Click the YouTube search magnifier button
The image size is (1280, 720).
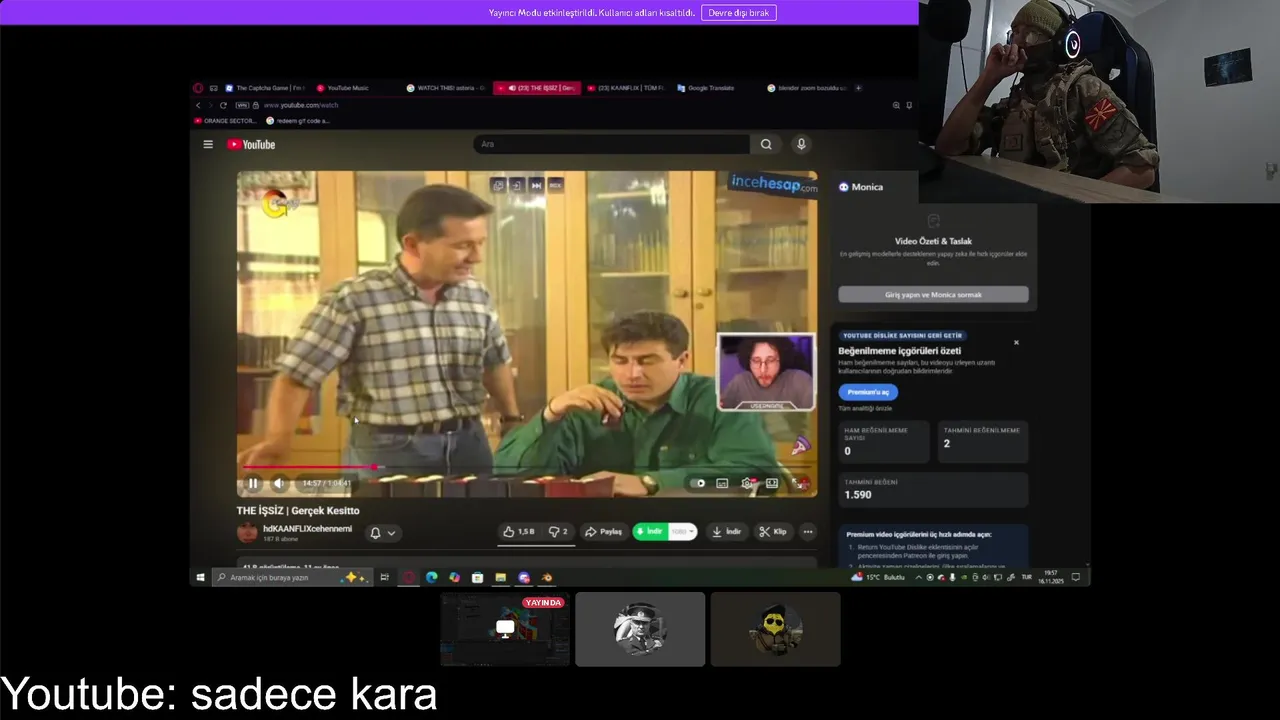[x=766, y=144]
